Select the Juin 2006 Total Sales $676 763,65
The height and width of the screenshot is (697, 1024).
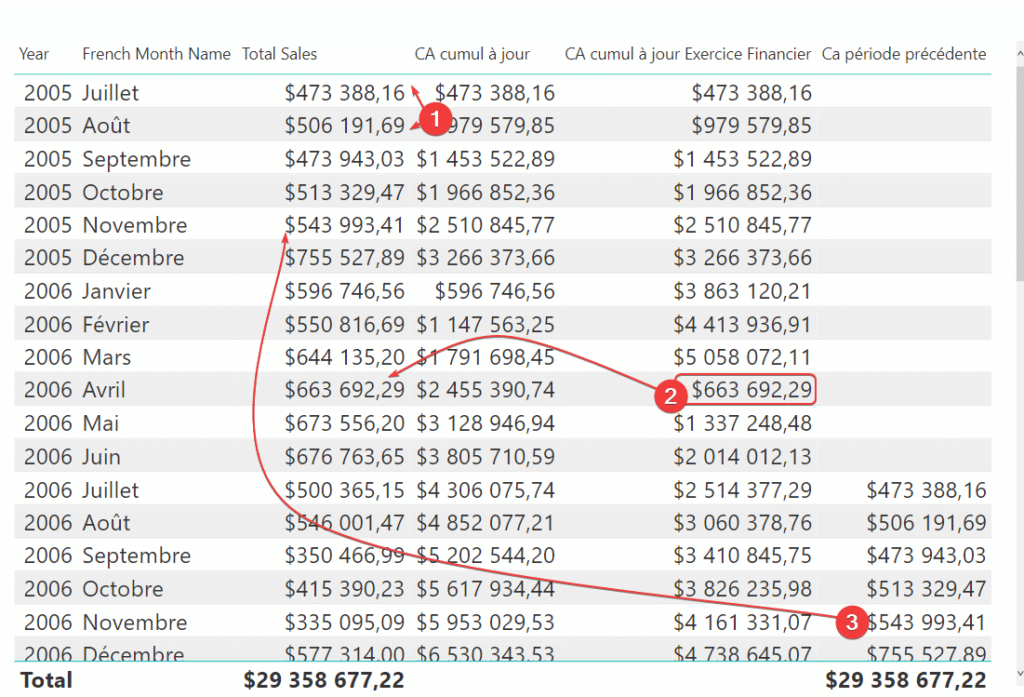pos(345,457)
